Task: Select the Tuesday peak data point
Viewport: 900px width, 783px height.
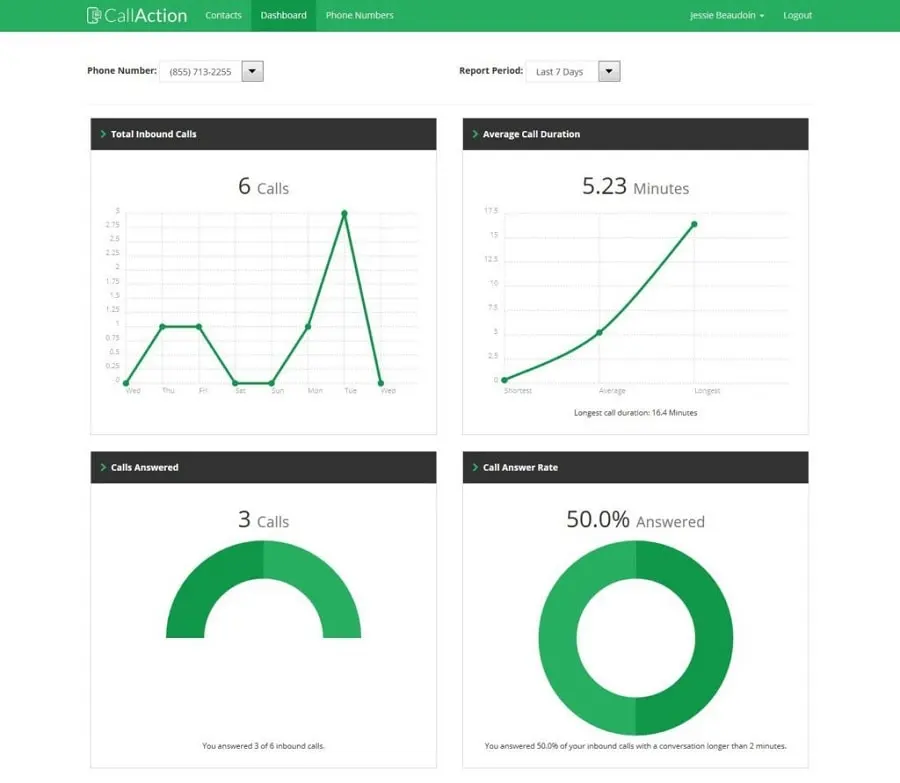Action: tap(344, 214)
